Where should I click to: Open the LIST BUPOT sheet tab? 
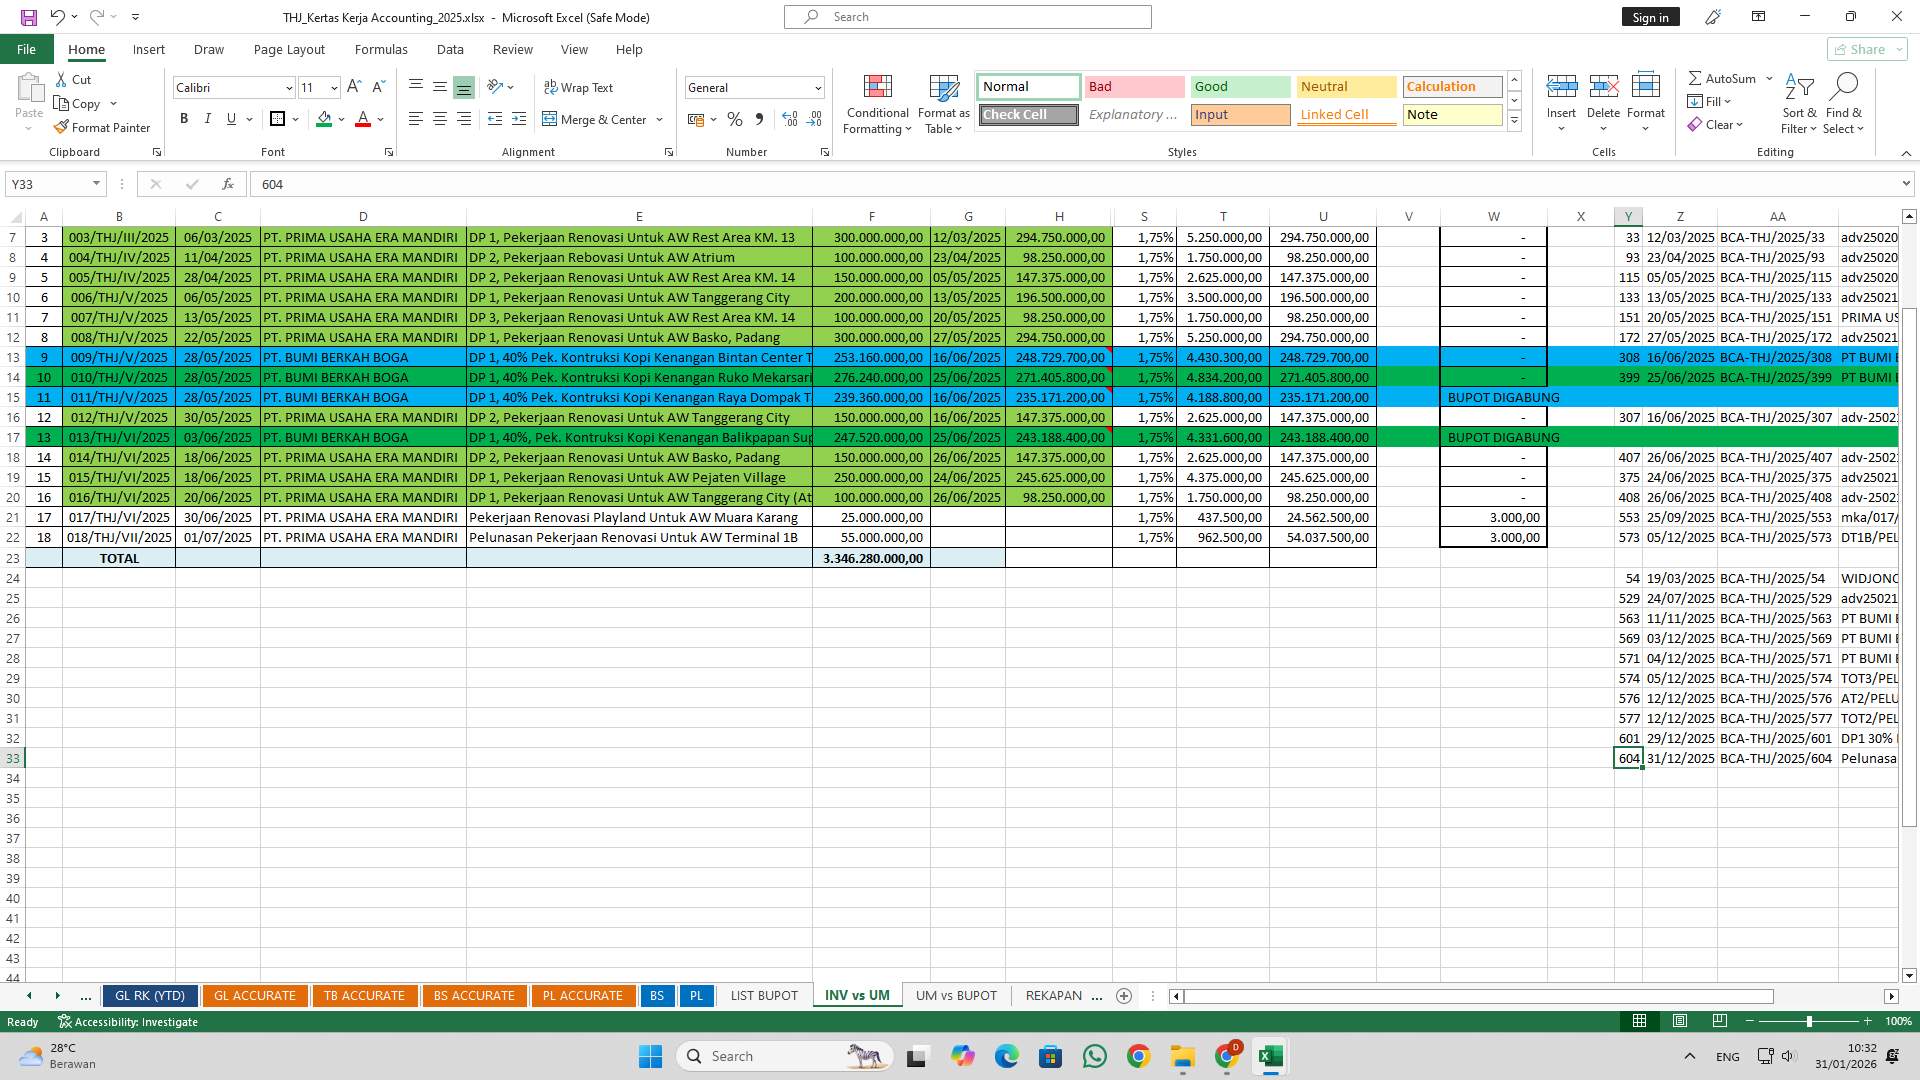(x=763, y=995)
